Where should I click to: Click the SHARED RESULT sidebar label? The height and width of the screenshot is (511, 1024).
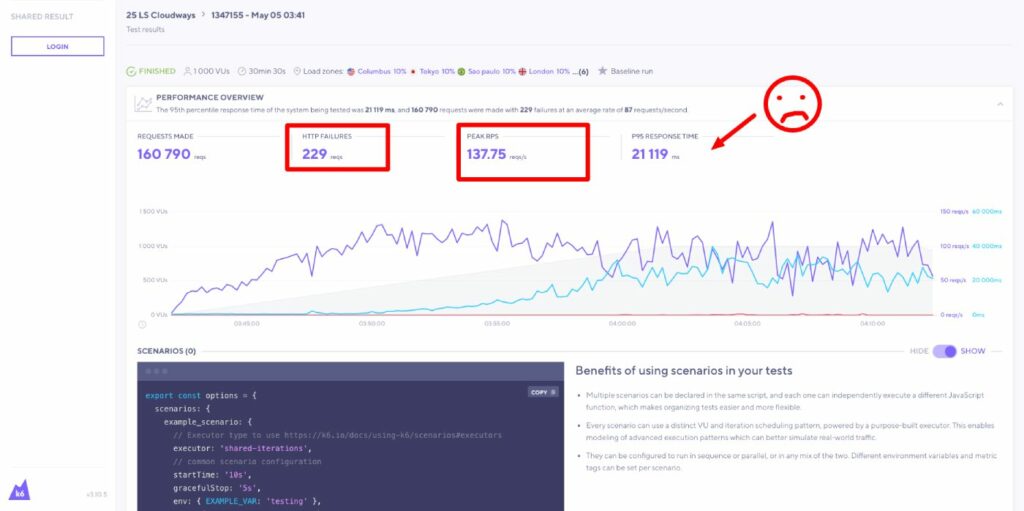pos(42,16)
